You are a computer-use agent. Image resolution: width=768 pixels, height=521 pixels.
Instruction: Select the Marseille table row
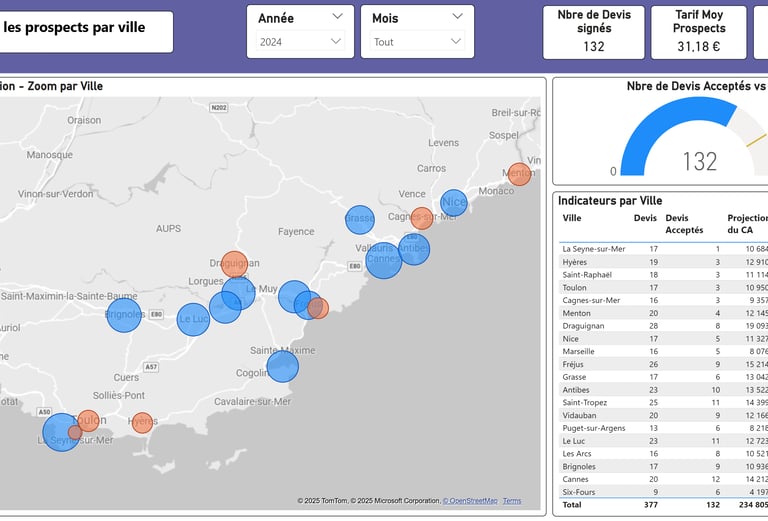664,351
